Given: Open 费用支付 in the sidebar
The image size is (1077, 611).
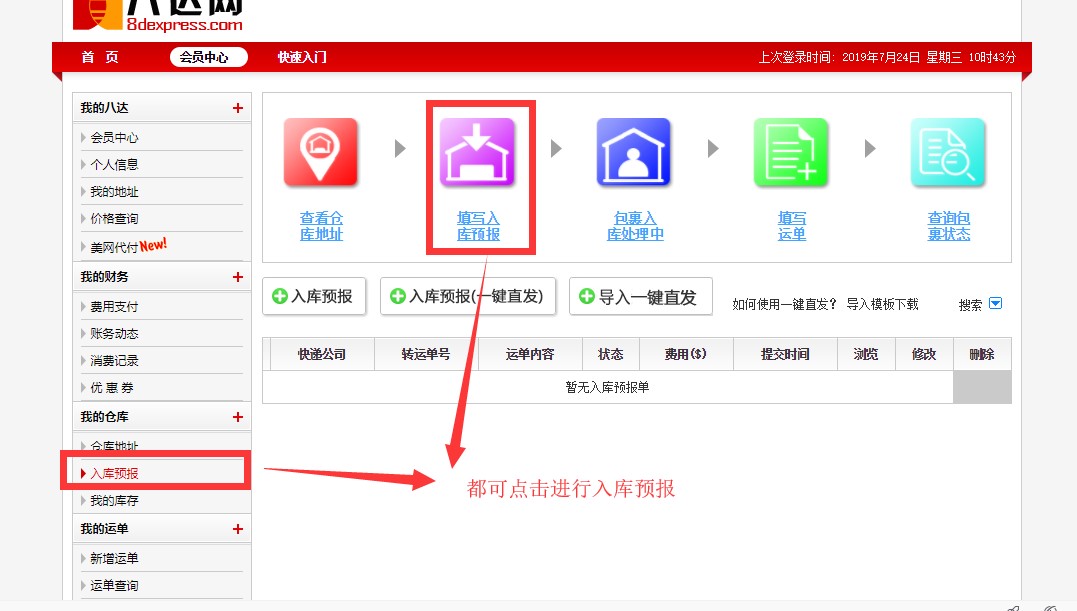Looking at the screenshot, I should pos(114,306).
